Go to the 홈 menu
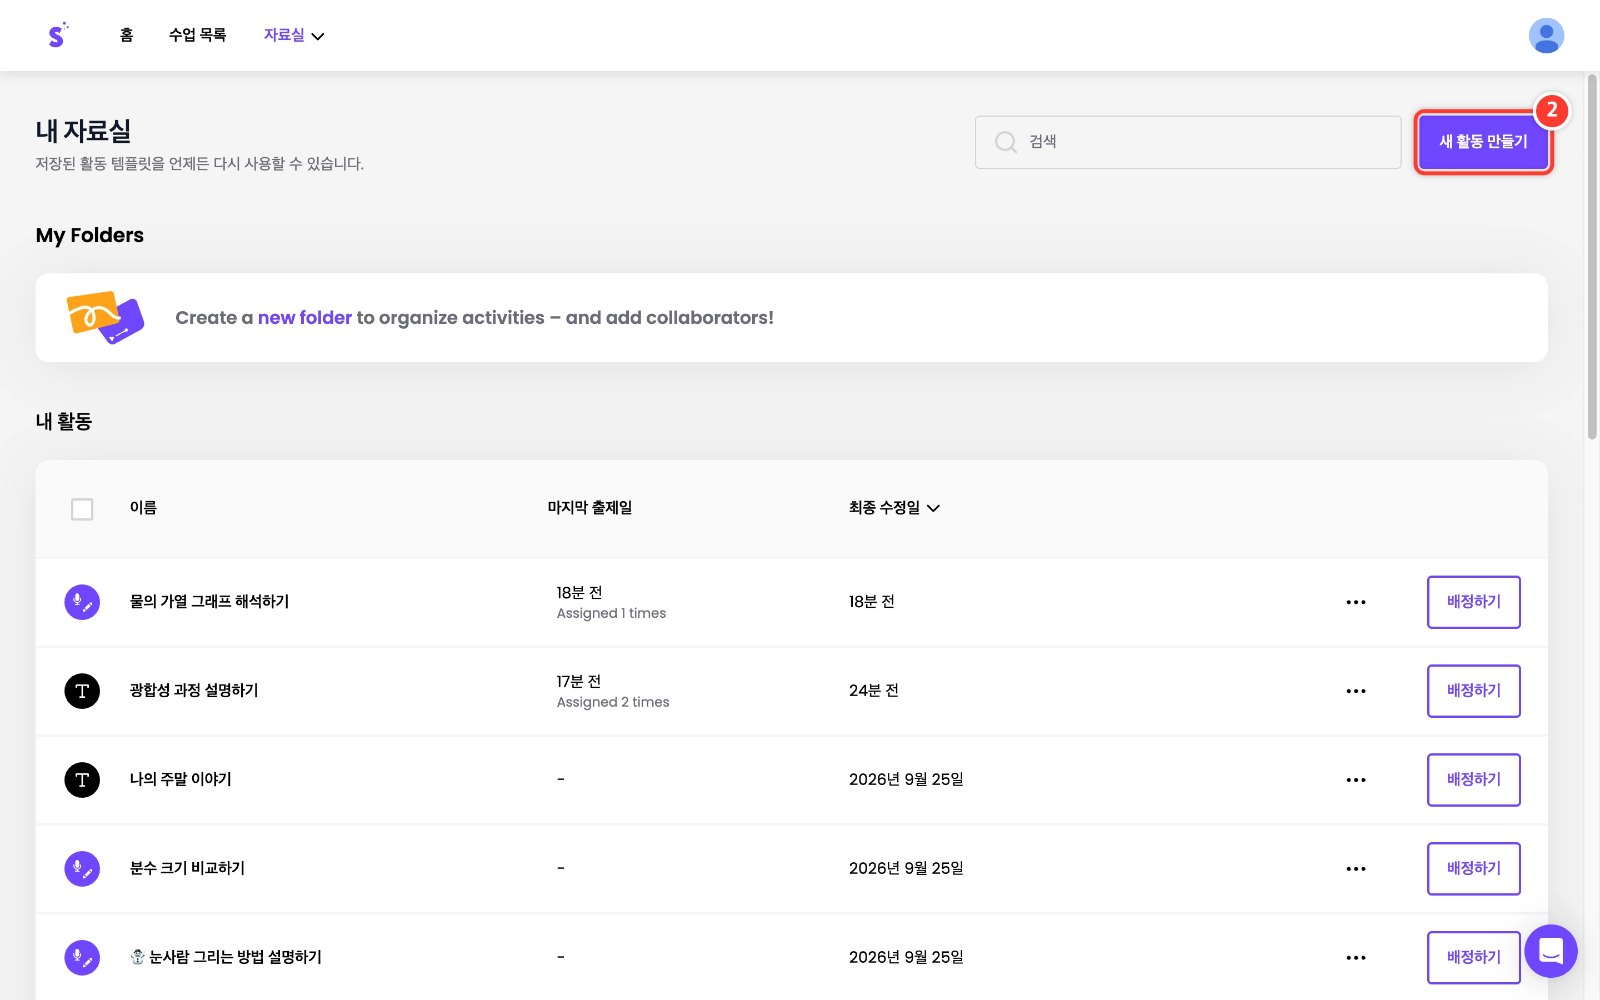This screenshot has width=1600, height=1000. pos(126,35)
